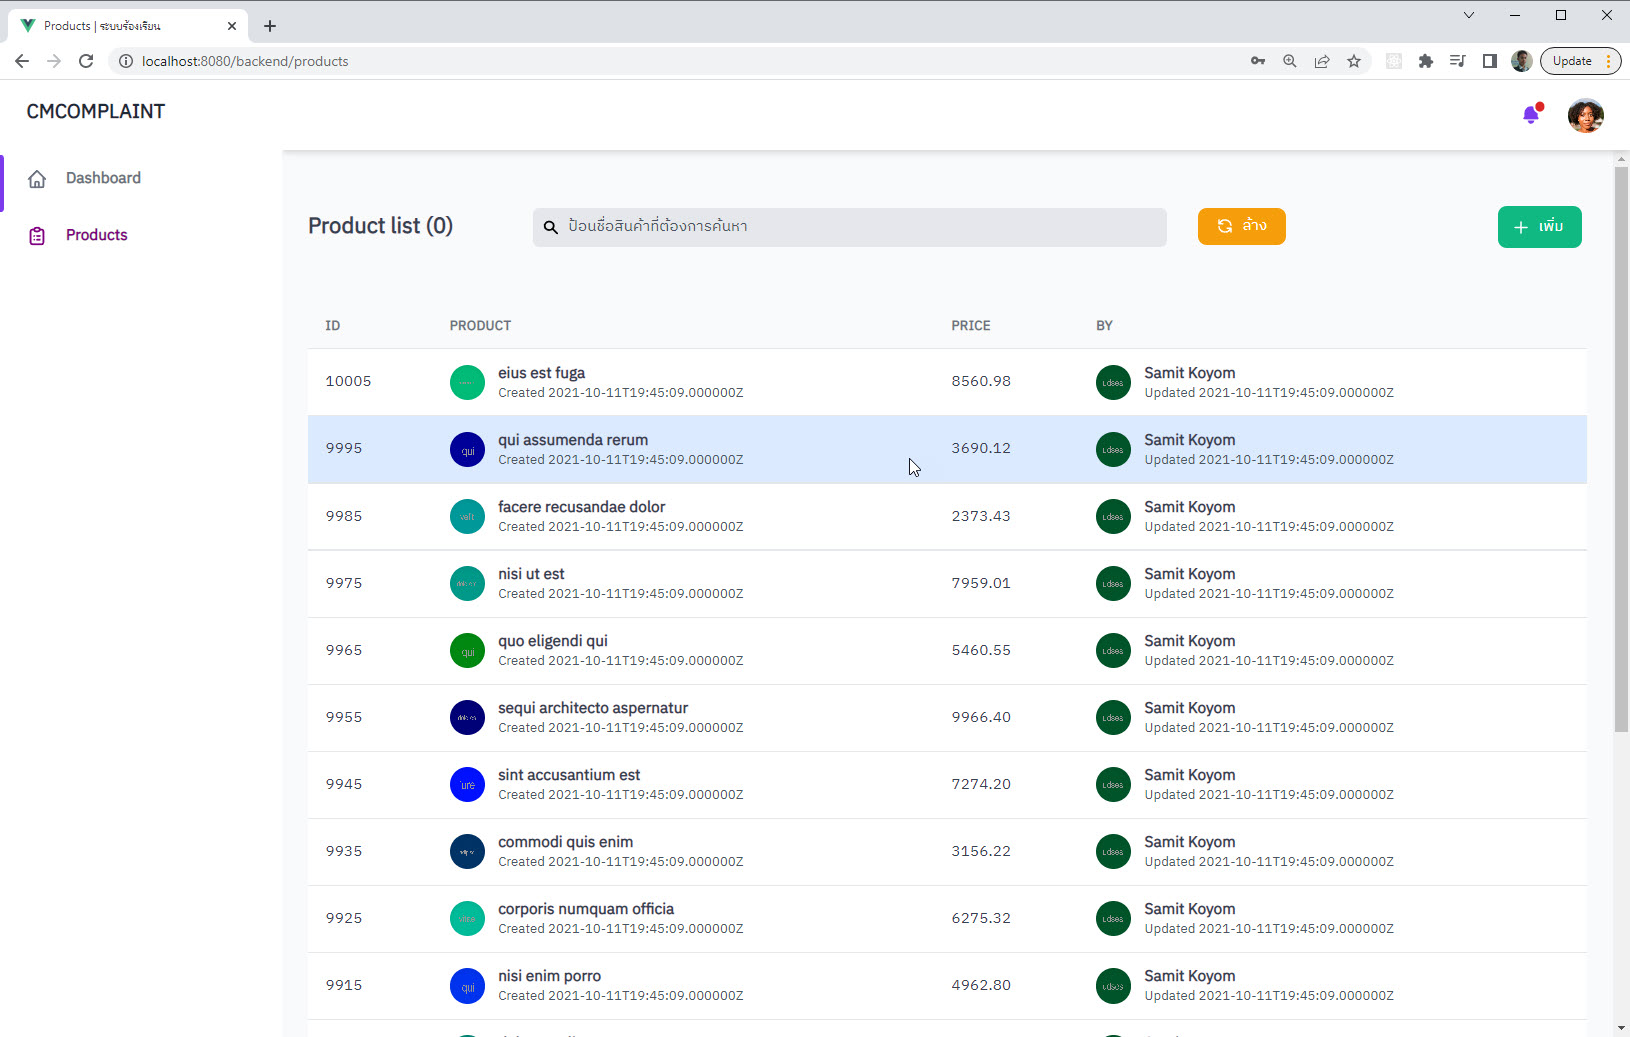The image size is (1630, 1037).
Task: Open a new browser tab
Action: click(270, 26)
